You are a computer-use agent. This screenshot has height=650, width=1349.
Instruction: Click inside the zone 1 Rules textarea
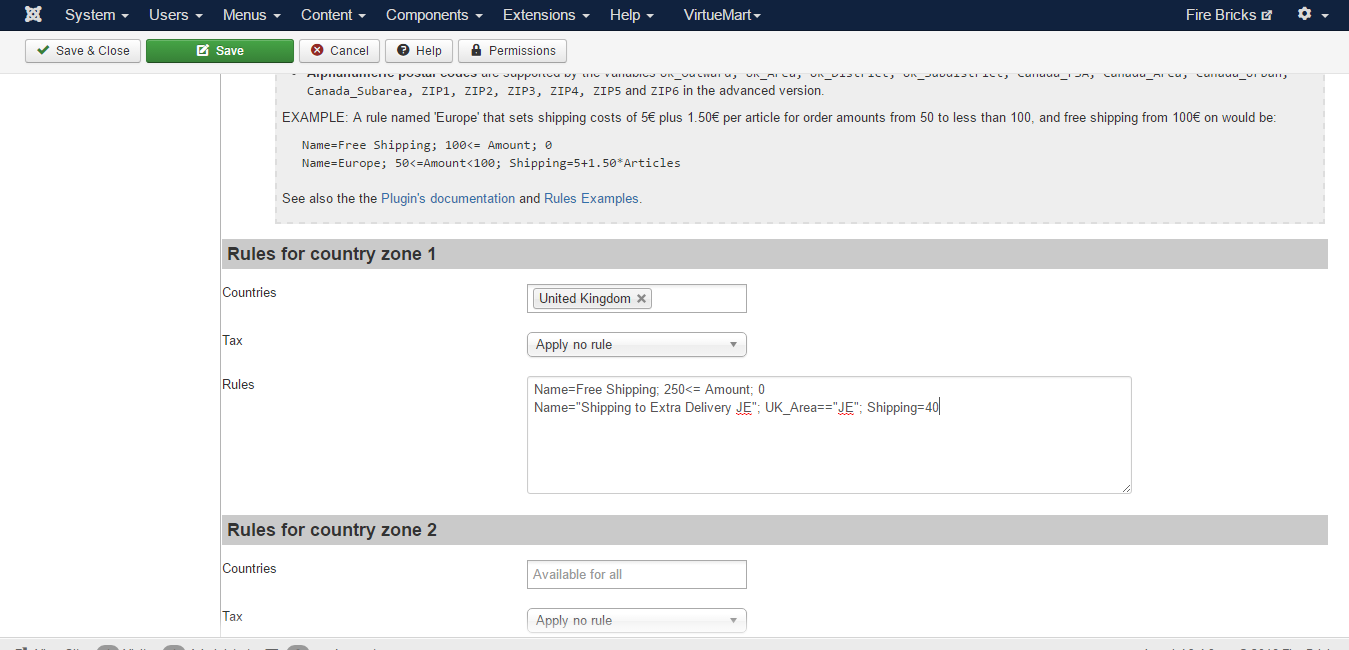pyautogui.click(x=828, y=450)
